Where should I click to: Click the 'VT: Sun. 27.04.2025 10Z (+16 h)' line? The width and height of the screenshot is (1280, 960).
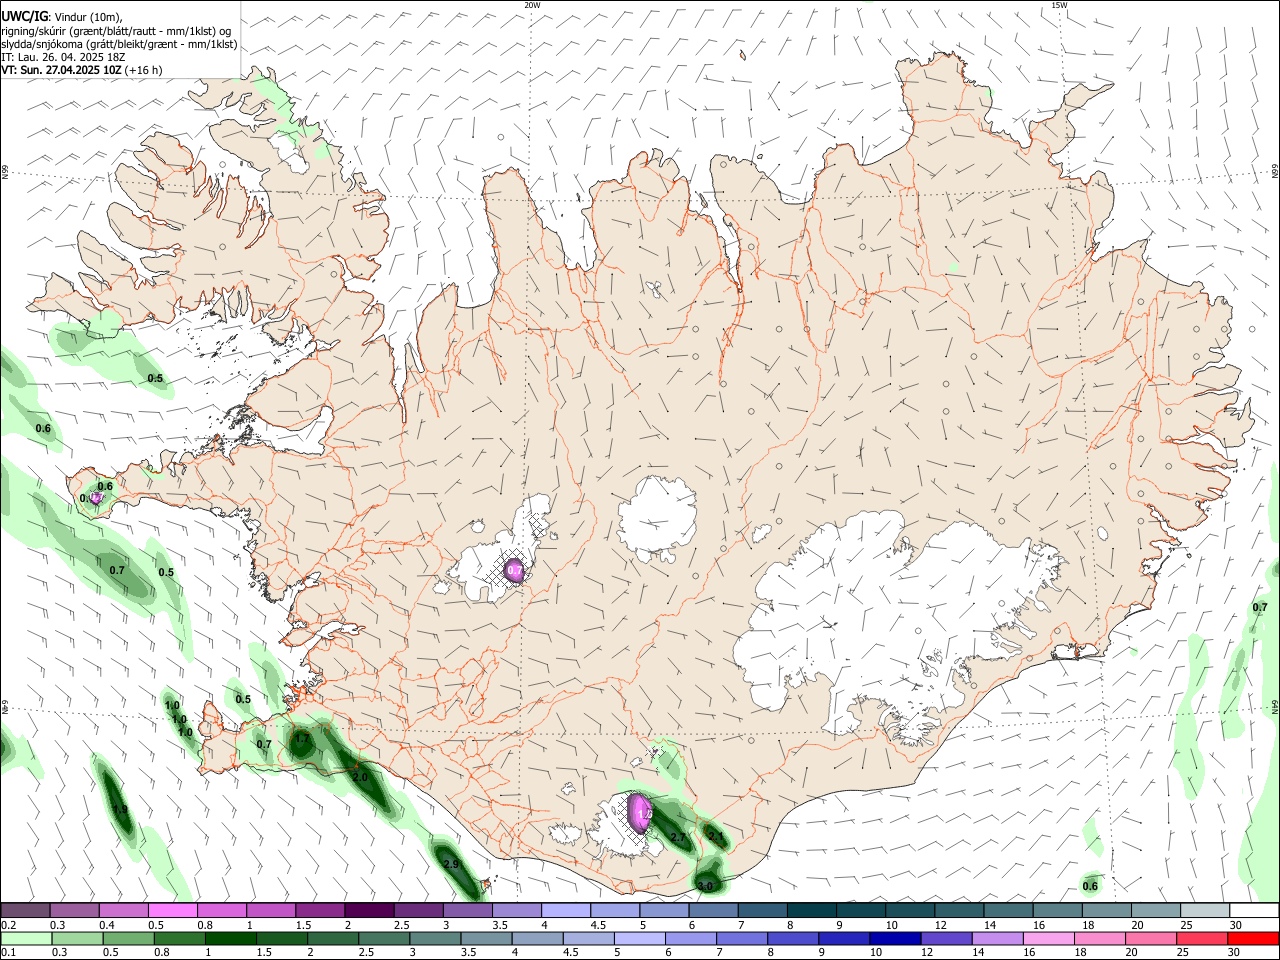(x=82, y=70)
